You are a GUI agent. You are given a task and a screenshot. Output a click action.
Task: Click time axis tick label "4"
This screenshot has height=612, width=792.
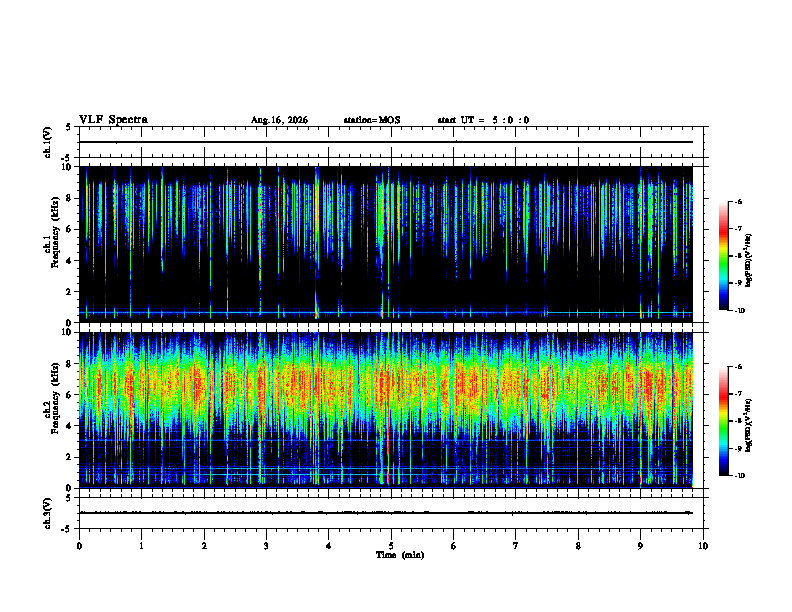tap(329, 546)
